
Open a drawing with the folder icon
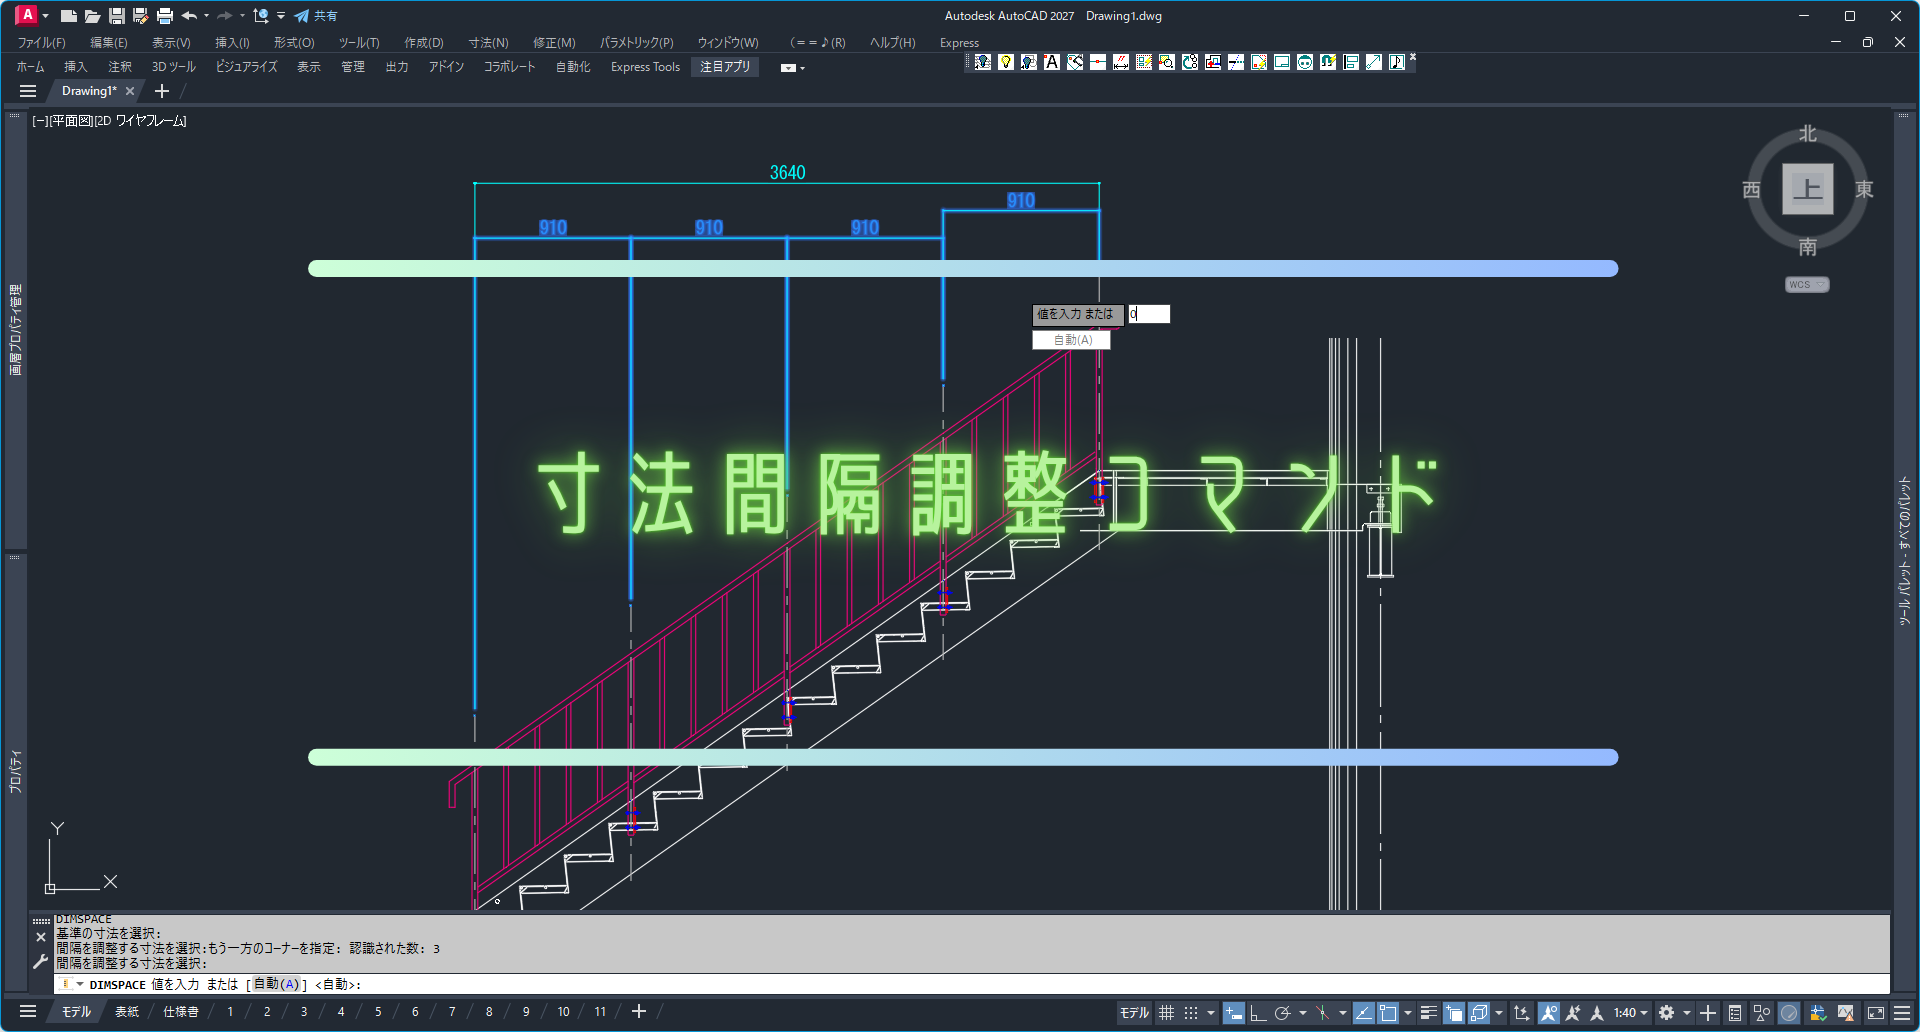(92, 16)
